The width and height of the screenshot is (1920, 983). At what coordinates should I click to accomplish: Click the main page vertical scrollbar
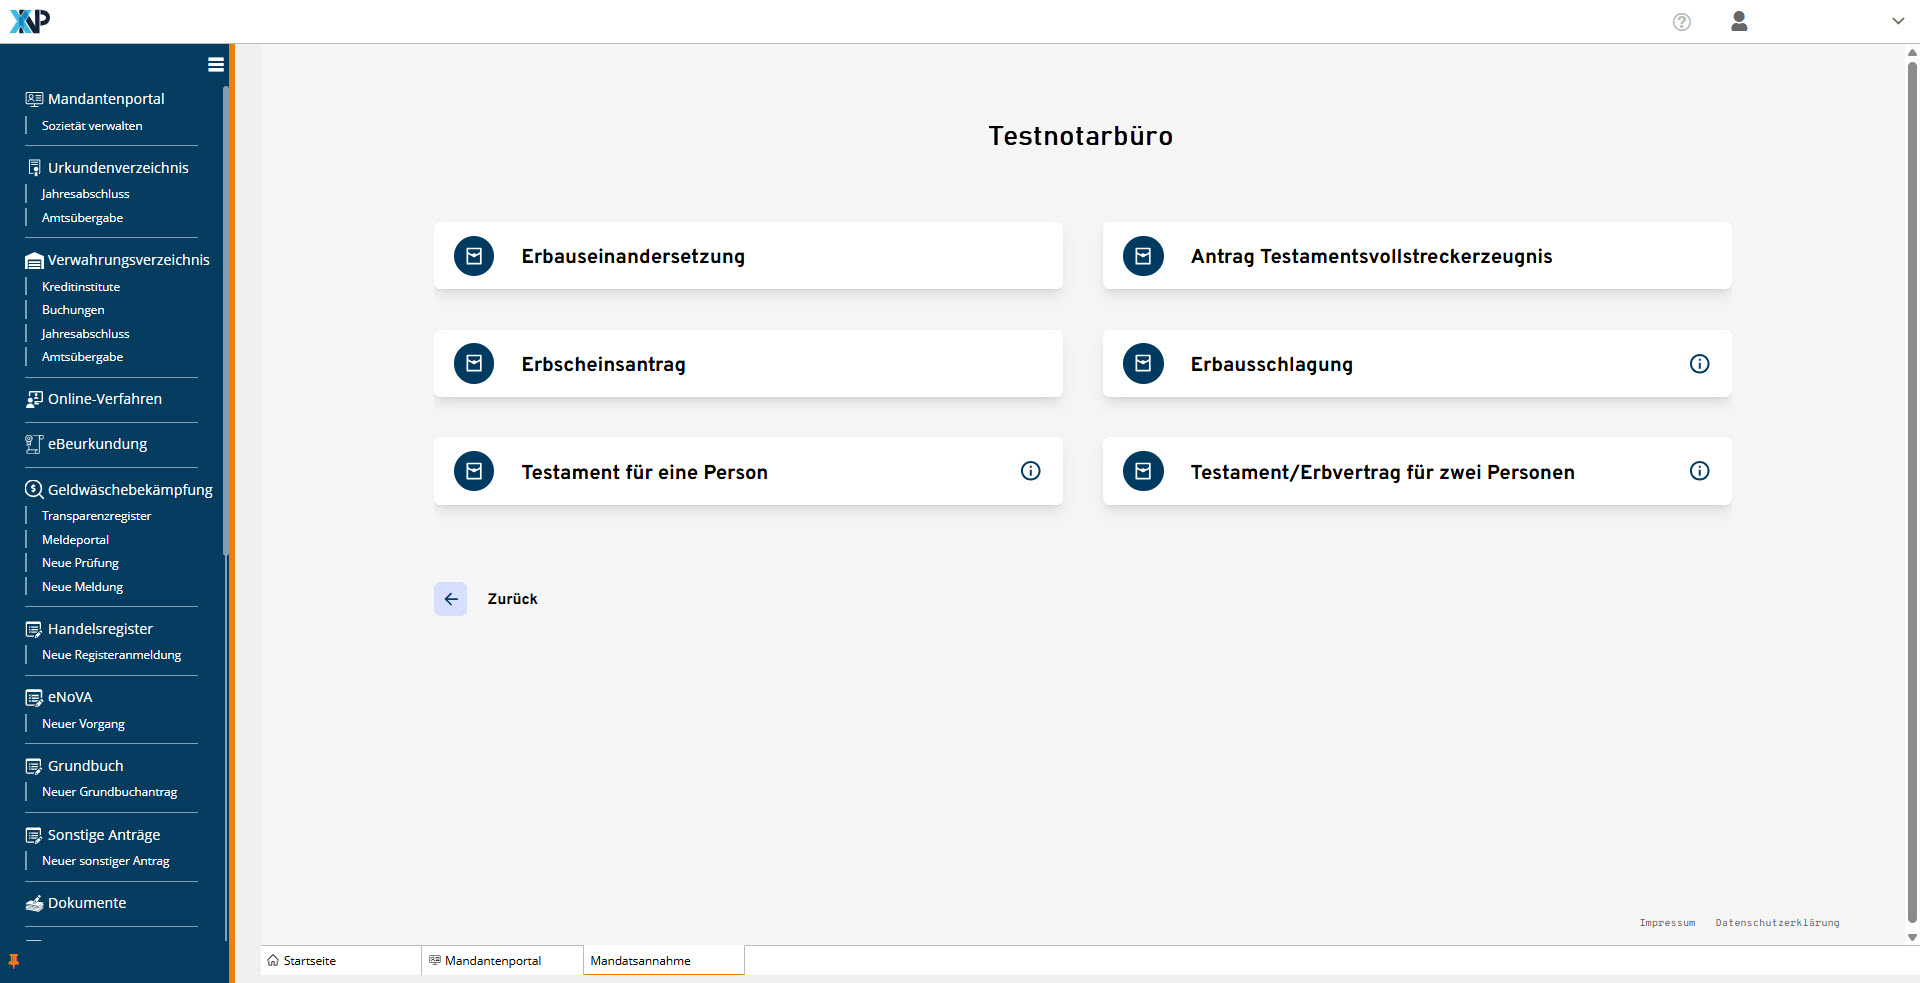(x=1912, y=490)
